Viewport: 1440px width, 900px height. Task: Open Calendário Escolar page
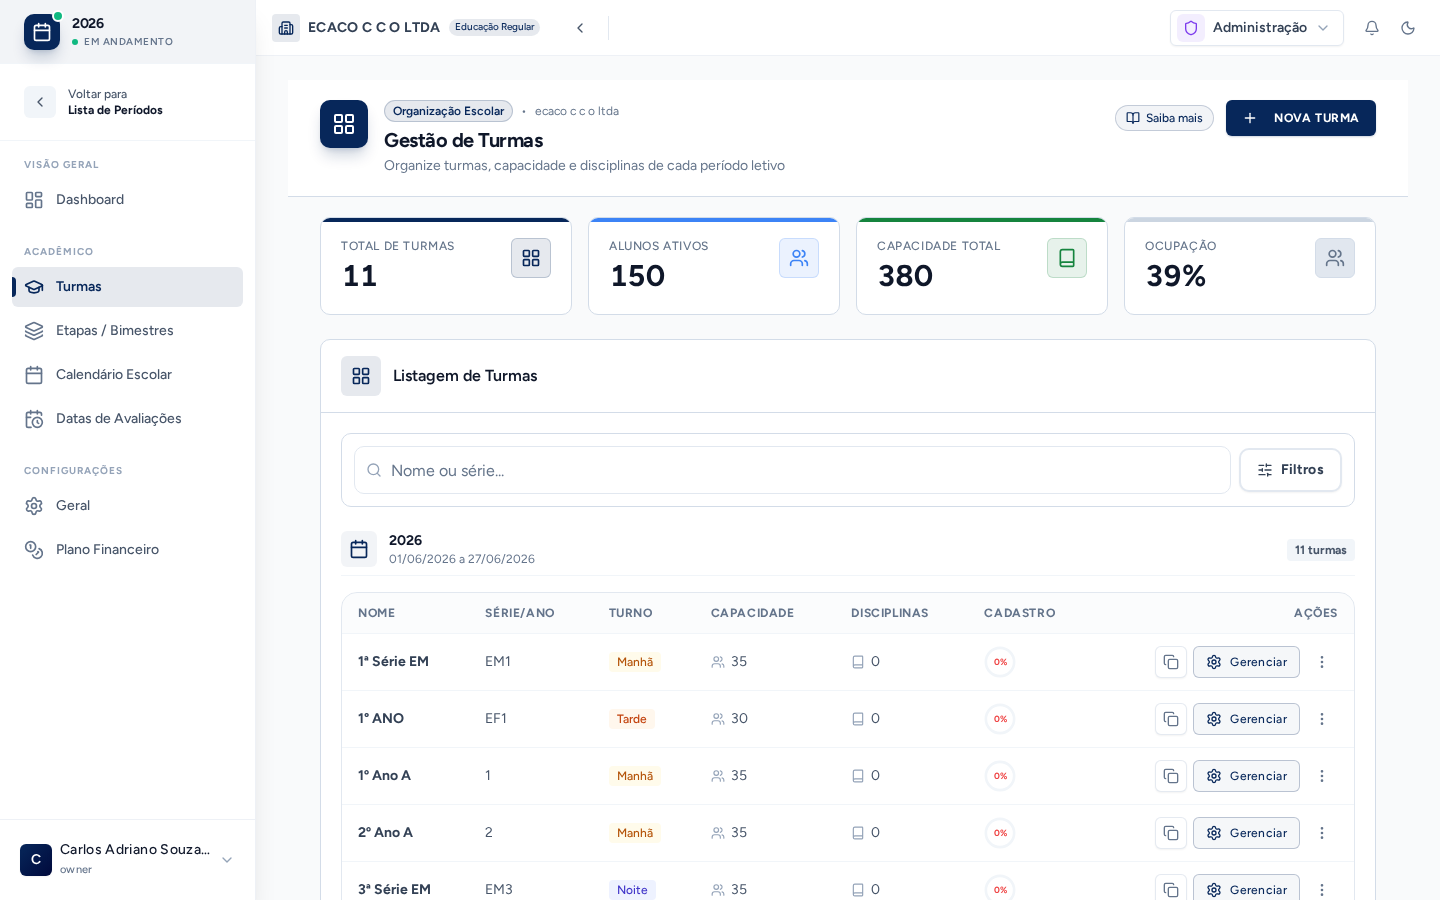pyautogui.click(x=127, y=375)
